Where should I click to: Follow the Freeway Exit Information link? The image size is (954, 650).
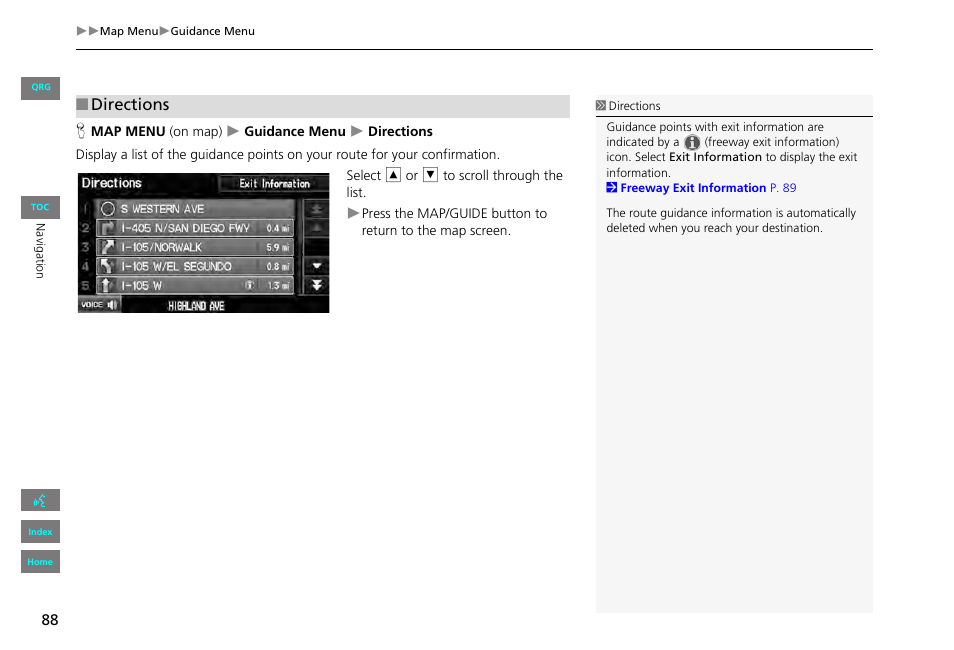click(708, 188)
